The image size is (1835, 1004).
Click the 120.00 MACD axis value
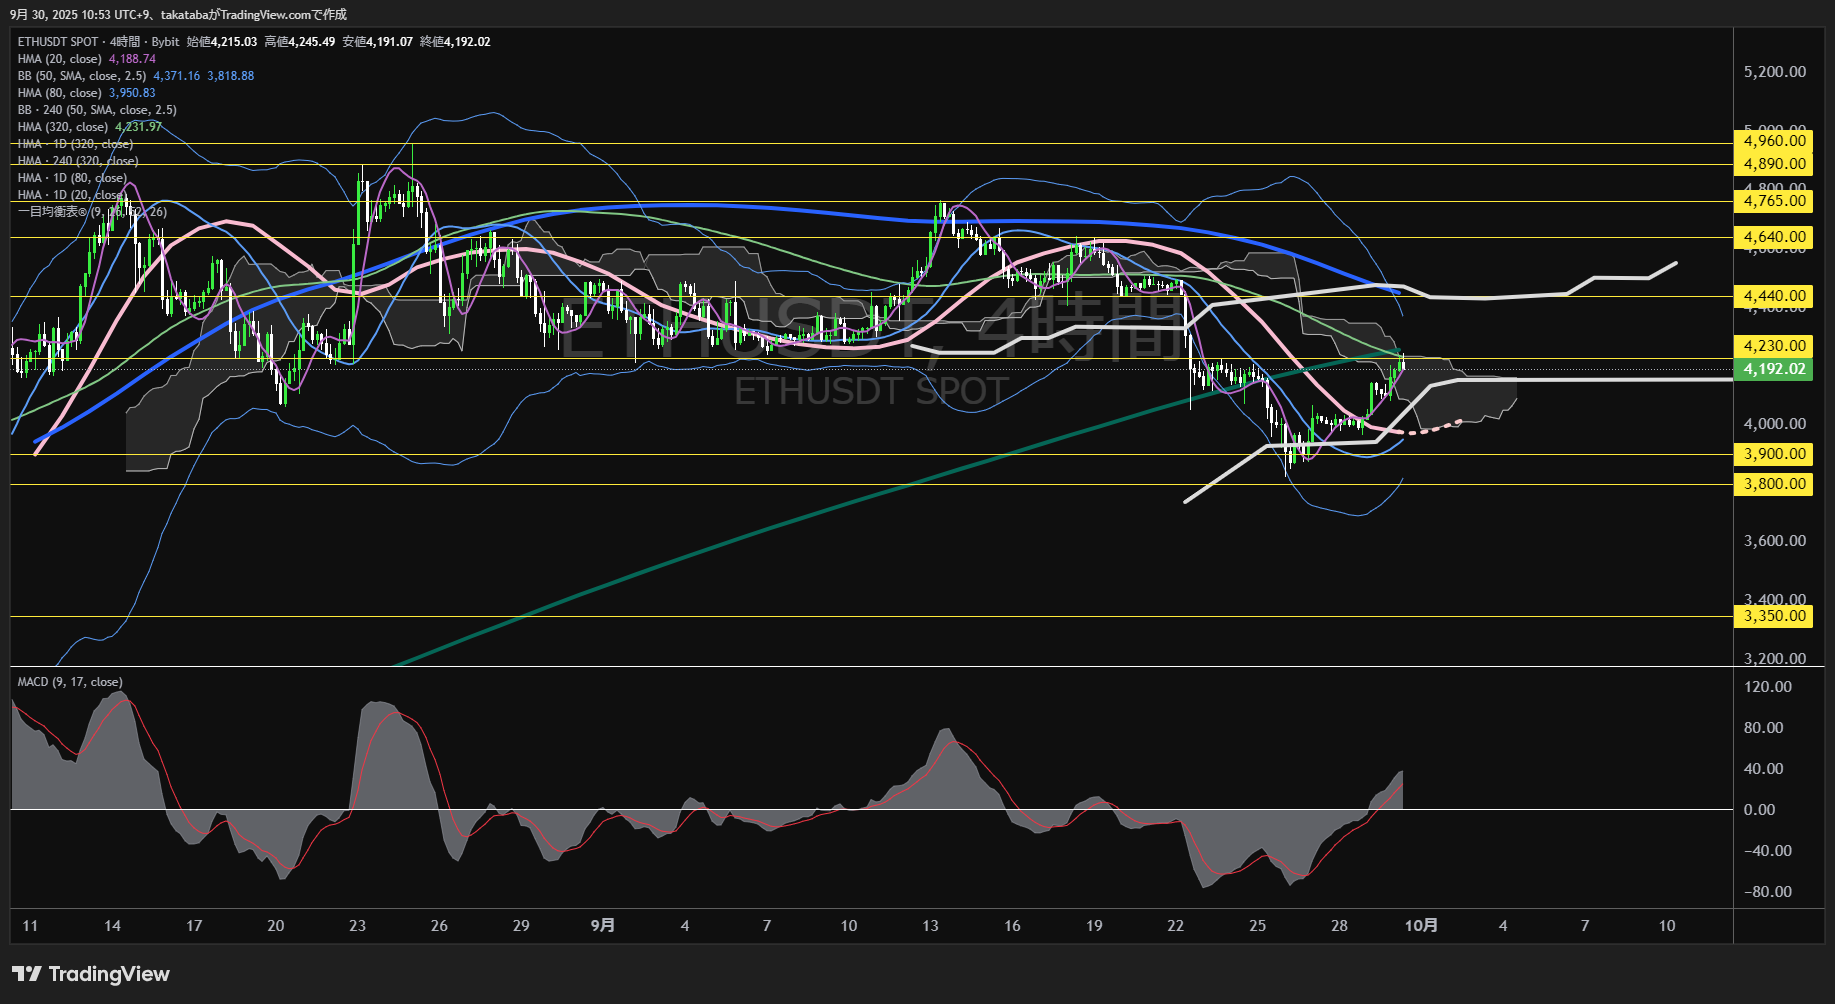1768,687
